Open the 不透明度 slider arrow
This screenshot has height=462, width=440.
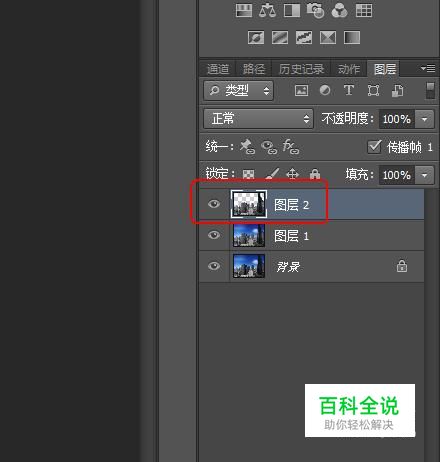[x=424, y=119]
